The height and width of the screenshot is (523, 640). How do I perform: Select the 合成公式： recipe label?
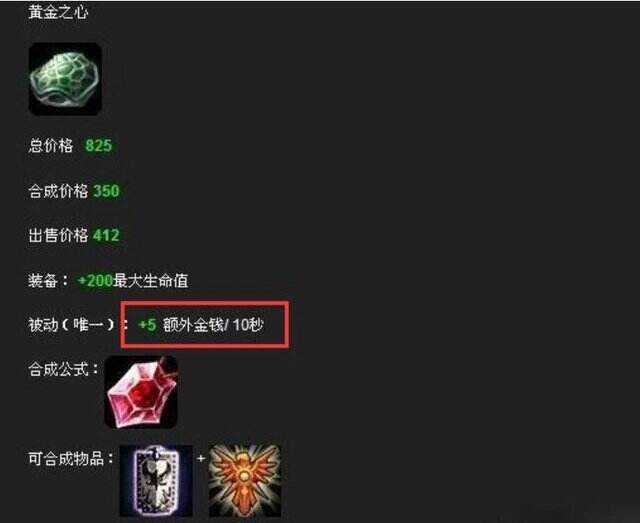click(63, 369)
